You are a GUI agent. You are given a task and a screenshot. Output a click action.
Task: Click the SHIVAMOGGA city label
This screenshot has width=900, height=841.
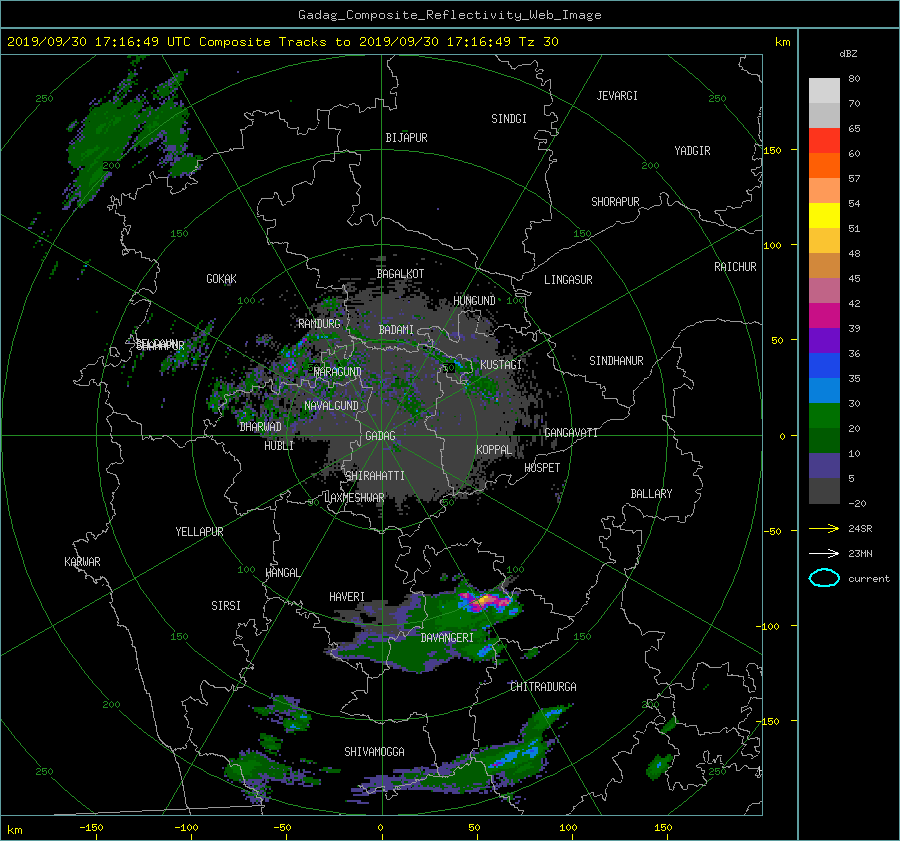(374, 751)
